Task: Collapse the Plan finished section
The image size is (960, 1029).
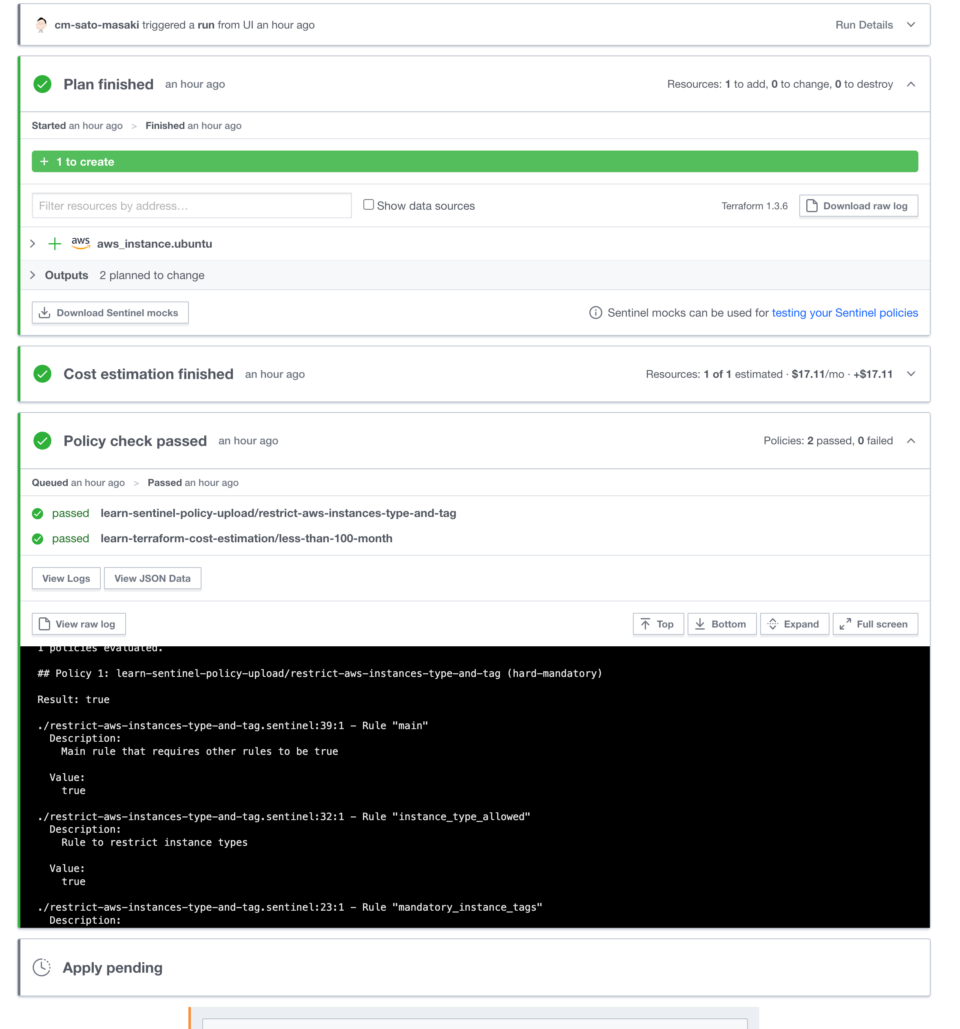Action: tap(911, 84)
